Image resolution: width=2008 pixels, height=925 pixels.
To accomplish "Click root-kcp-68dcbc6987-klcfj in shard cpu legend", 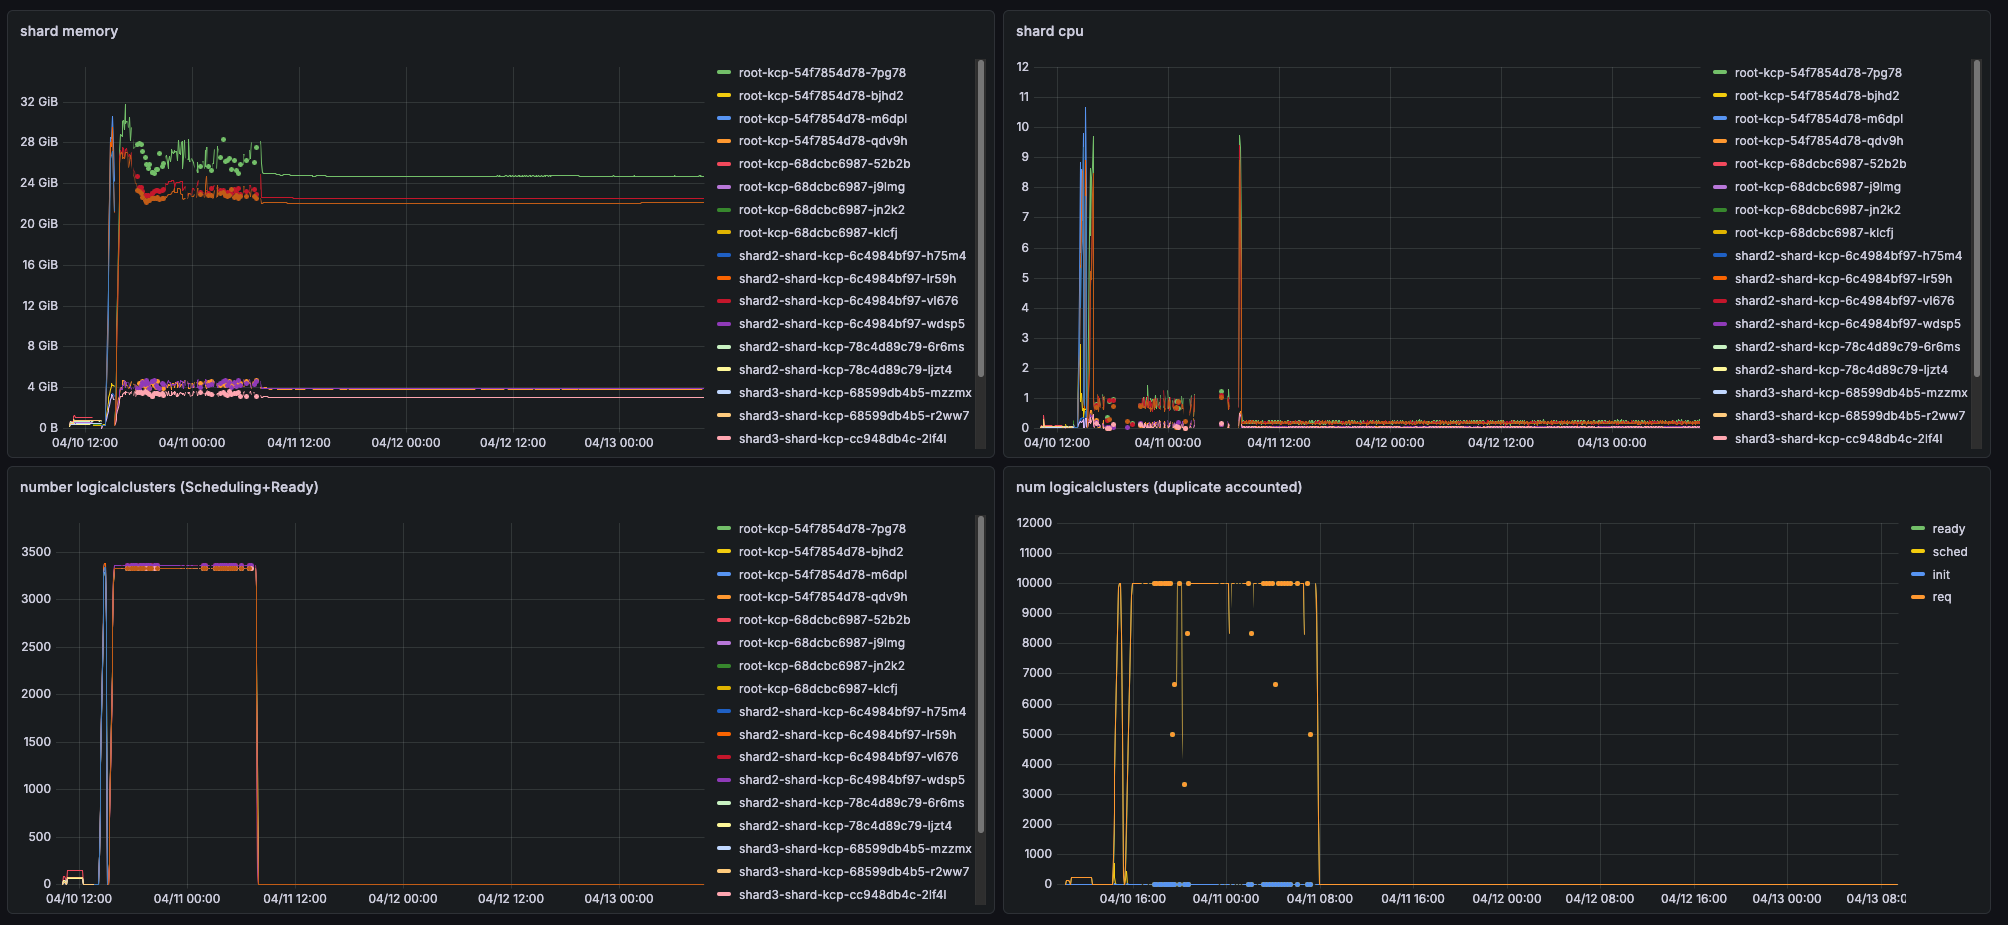I will [1814, 233].
